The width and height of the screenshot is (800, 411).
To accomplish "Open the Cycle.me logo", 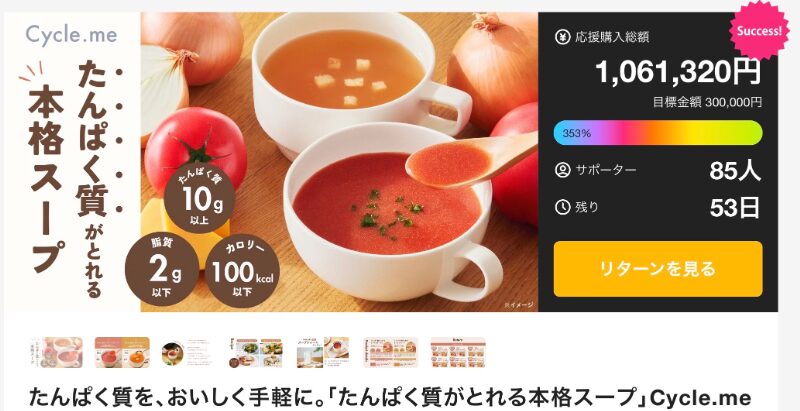I will 71,36.
